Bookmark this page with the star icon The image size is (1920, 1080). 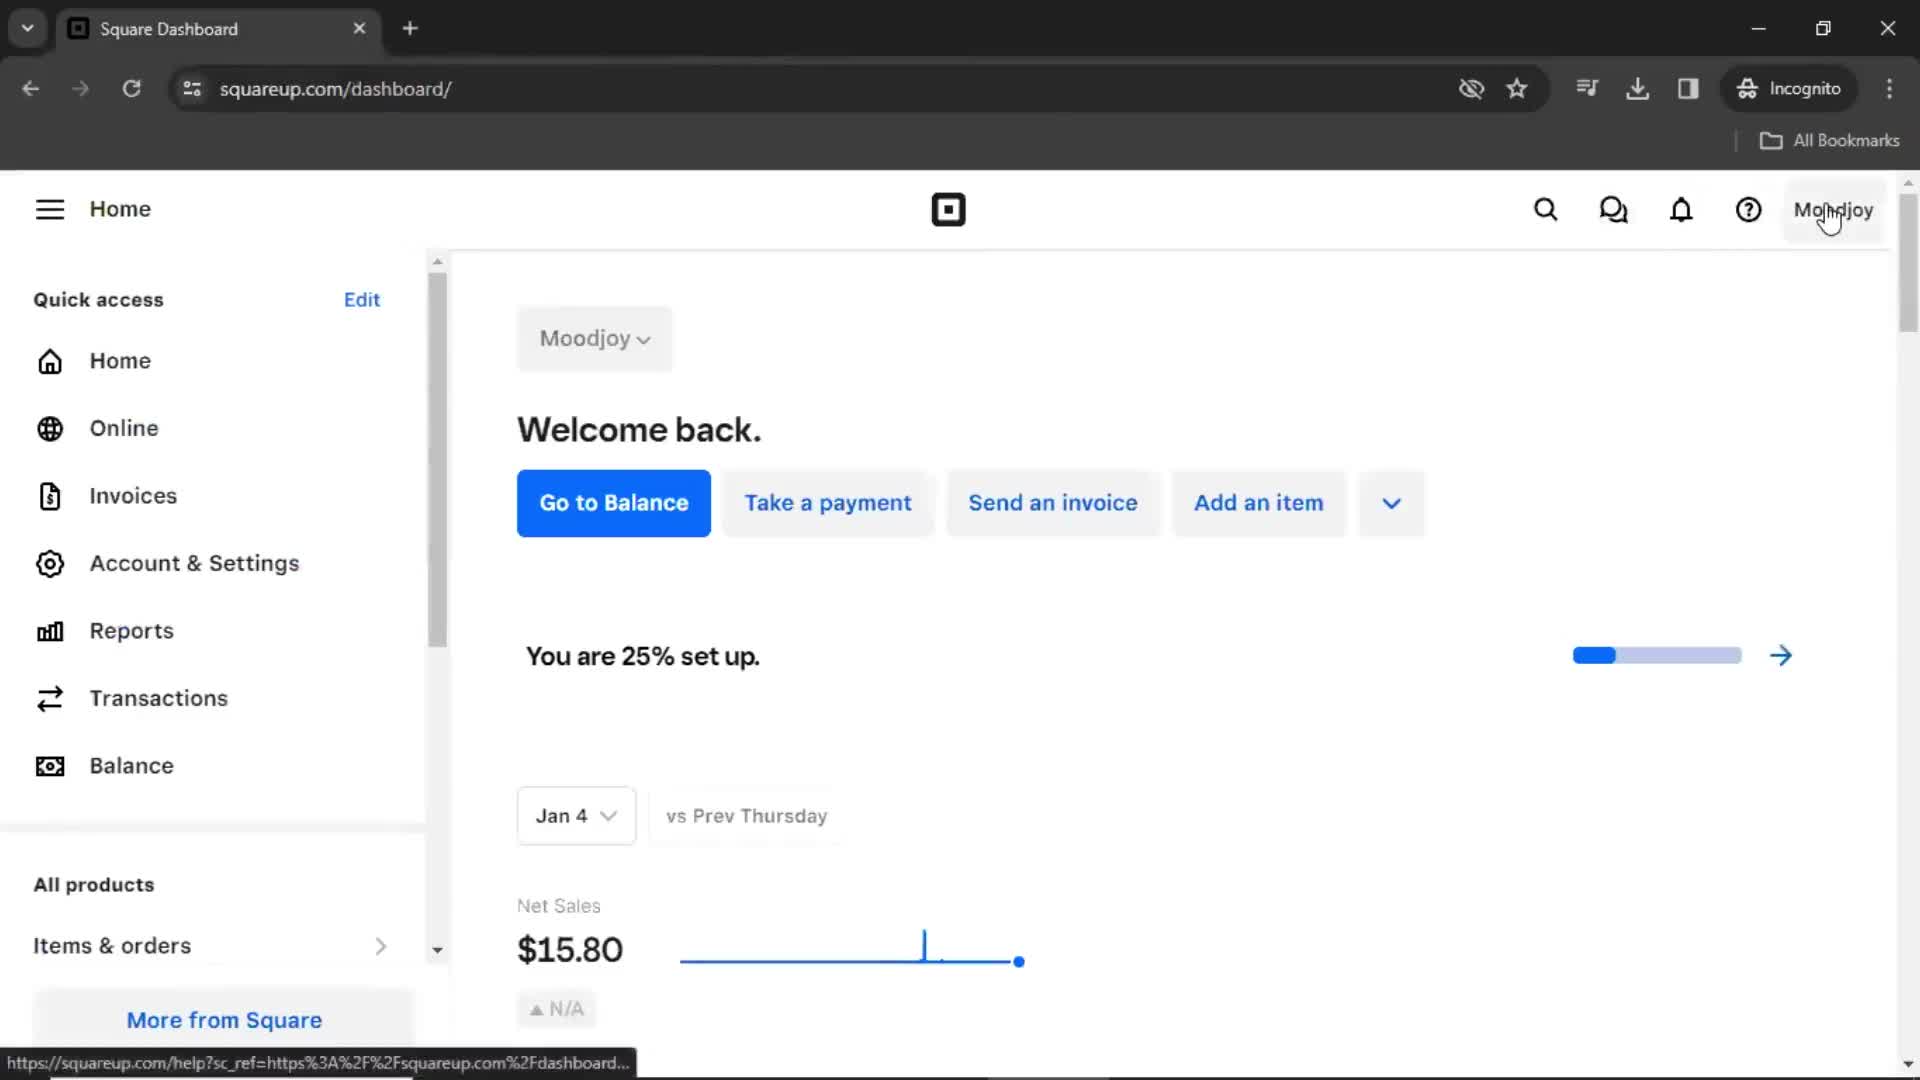1517,88
